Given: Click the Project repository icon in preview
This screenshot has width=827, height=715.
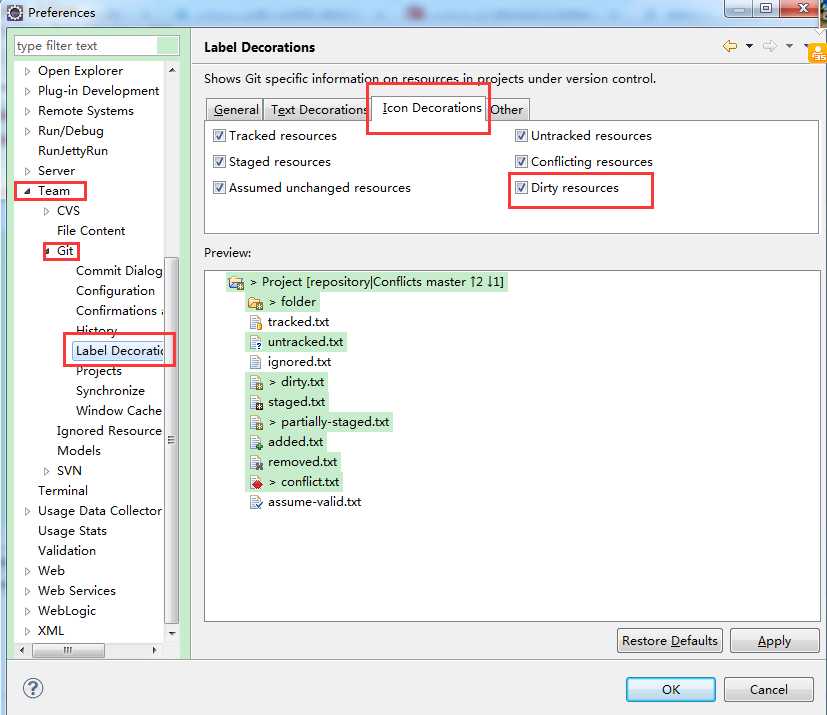Looking at the screenshot, I should [236, 283].
